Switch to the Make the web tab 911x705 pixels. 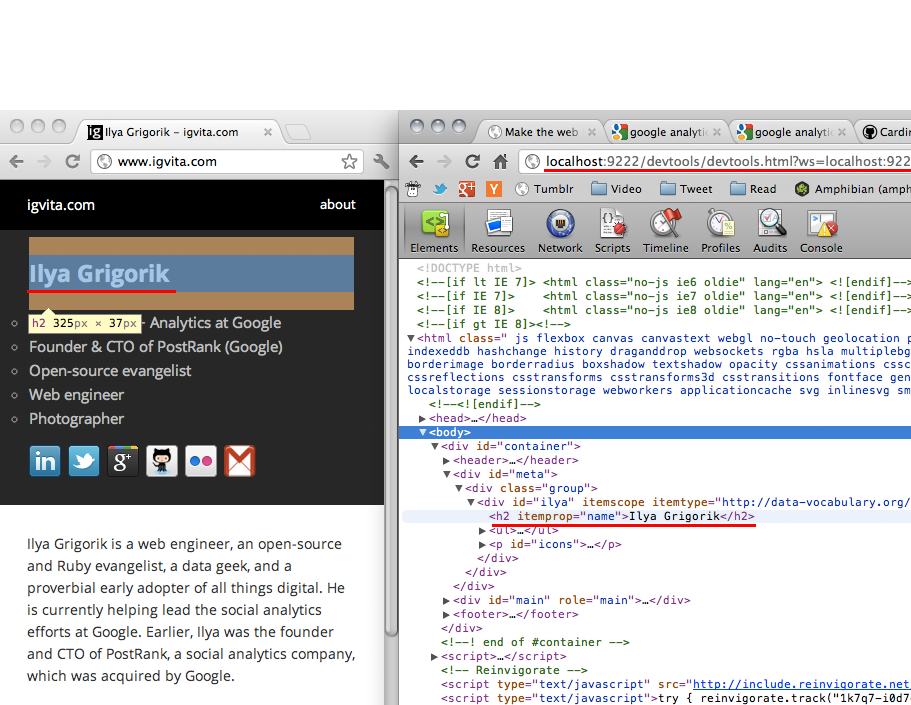[541, 132]
